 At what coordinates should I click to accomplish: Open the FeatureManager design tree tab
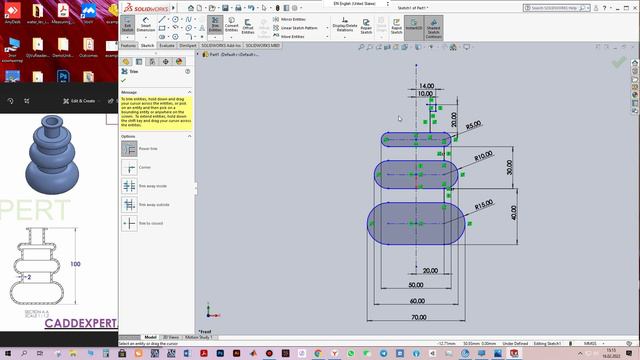coord(126,62)
